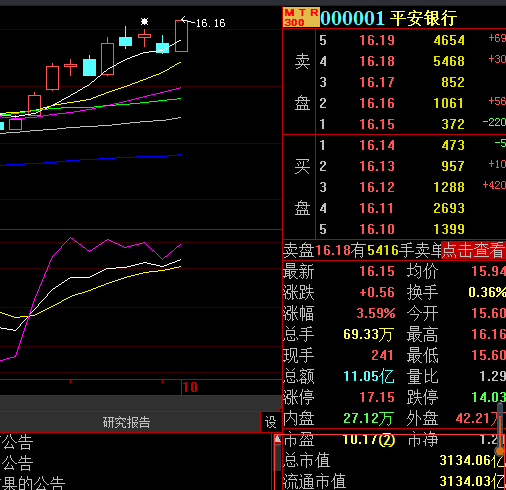Screen dimensions: 506x490
Task: Click the orange thermometer indicator at right edge
Action: pos(500,430)
